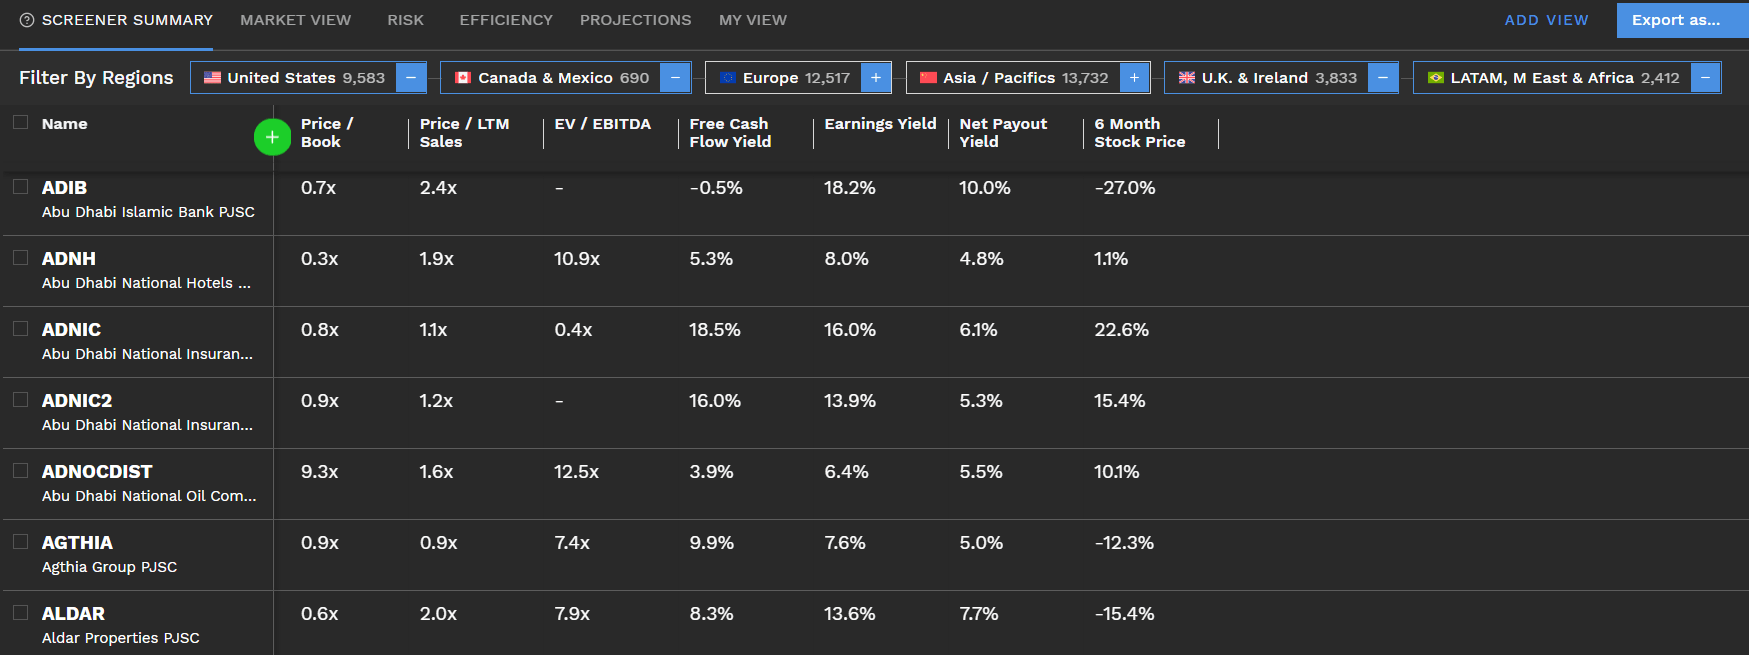
Task: Click the help icon beside Screener Summary
Action: 27,20
